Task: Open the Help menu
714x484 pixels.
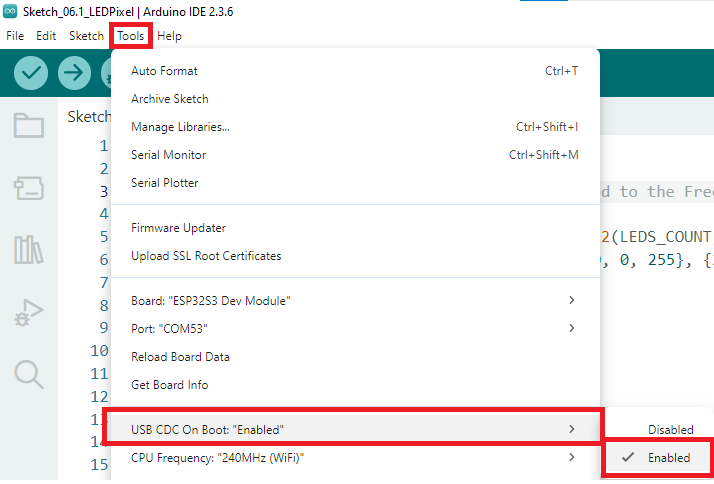Action: tap(170, 35)
